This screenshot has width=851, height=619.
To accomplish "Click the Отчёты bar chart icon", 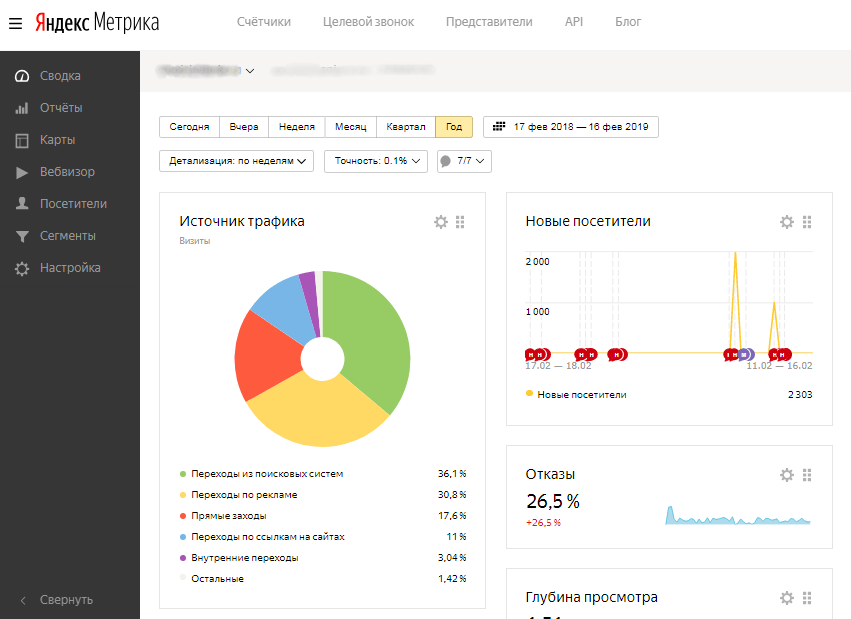I will [22, 108].
